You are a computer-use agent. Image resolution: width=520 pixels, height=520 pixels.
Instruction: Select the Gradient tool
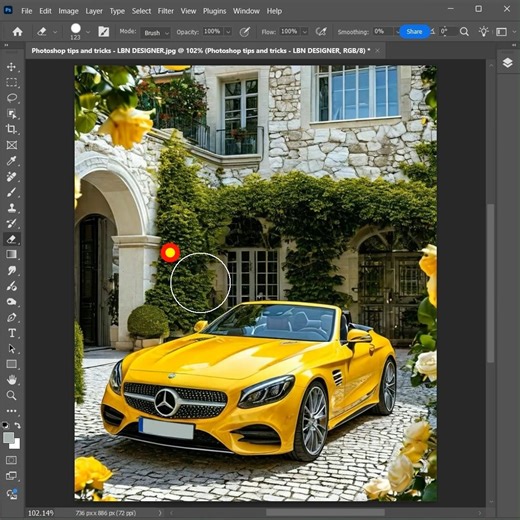pyautogui.click(x=12, y=254)
